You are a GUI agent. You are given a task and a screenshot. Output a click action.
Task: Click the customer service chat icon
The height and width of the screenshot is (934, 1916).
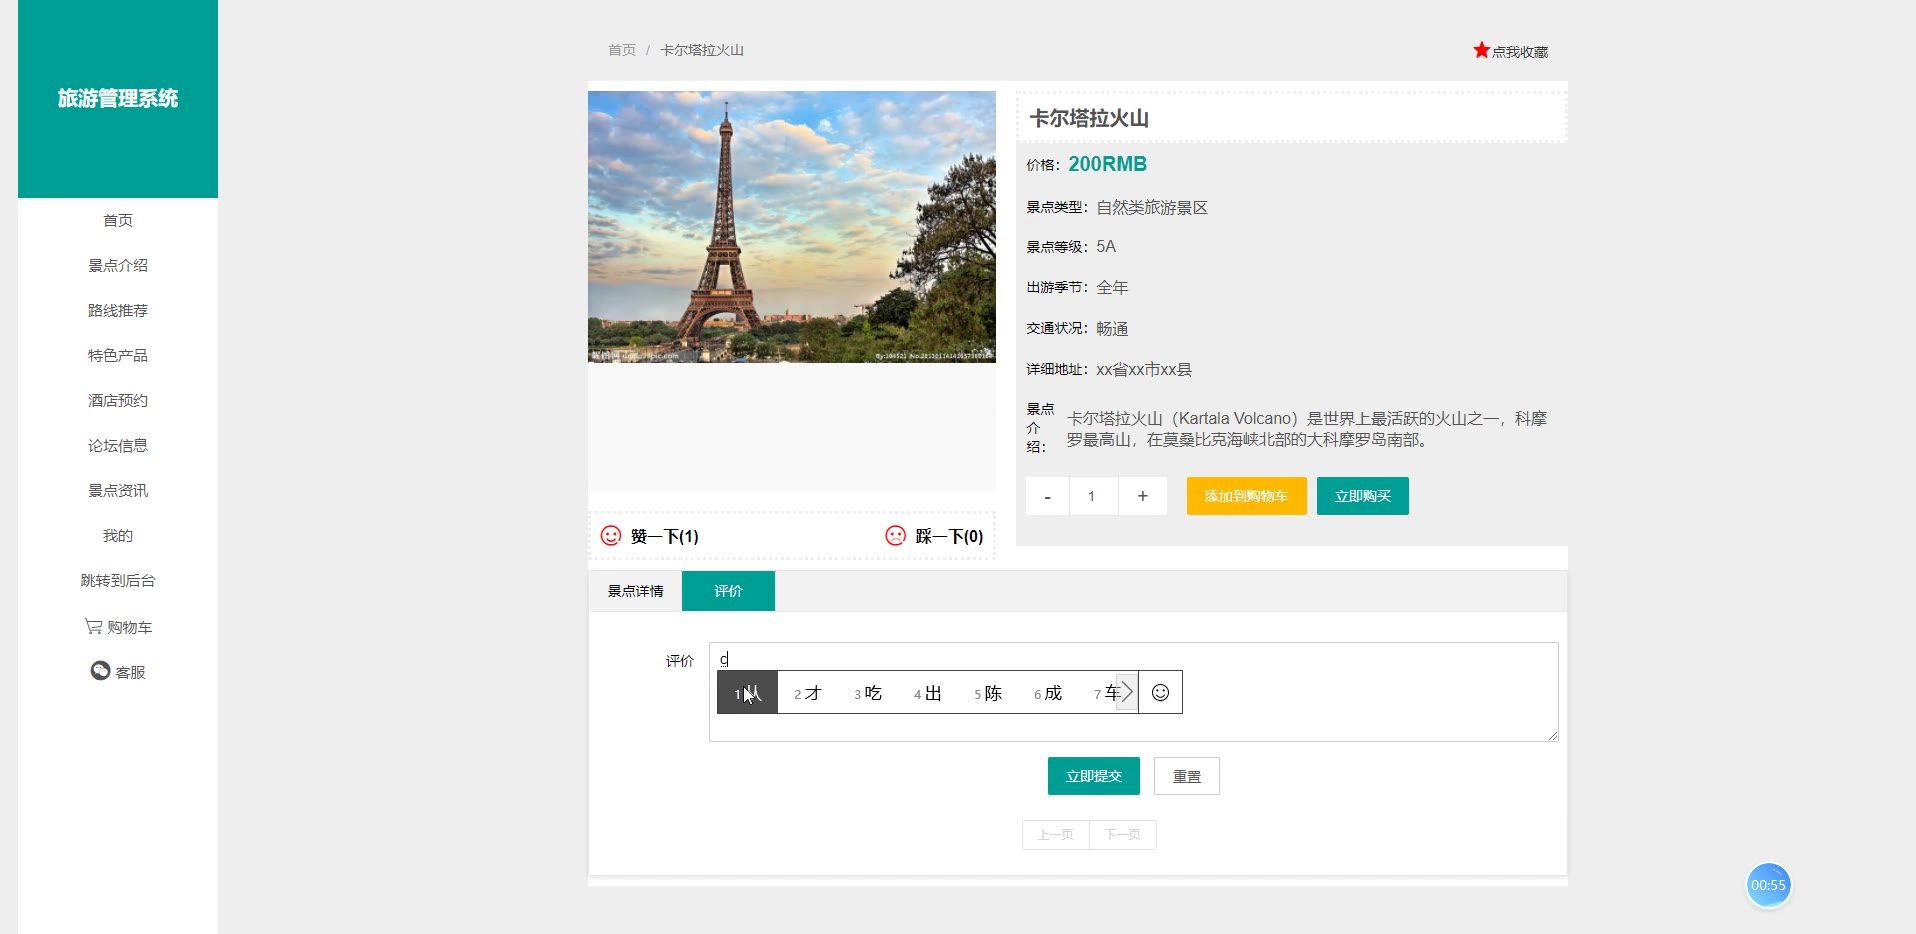tap(100, 671)
